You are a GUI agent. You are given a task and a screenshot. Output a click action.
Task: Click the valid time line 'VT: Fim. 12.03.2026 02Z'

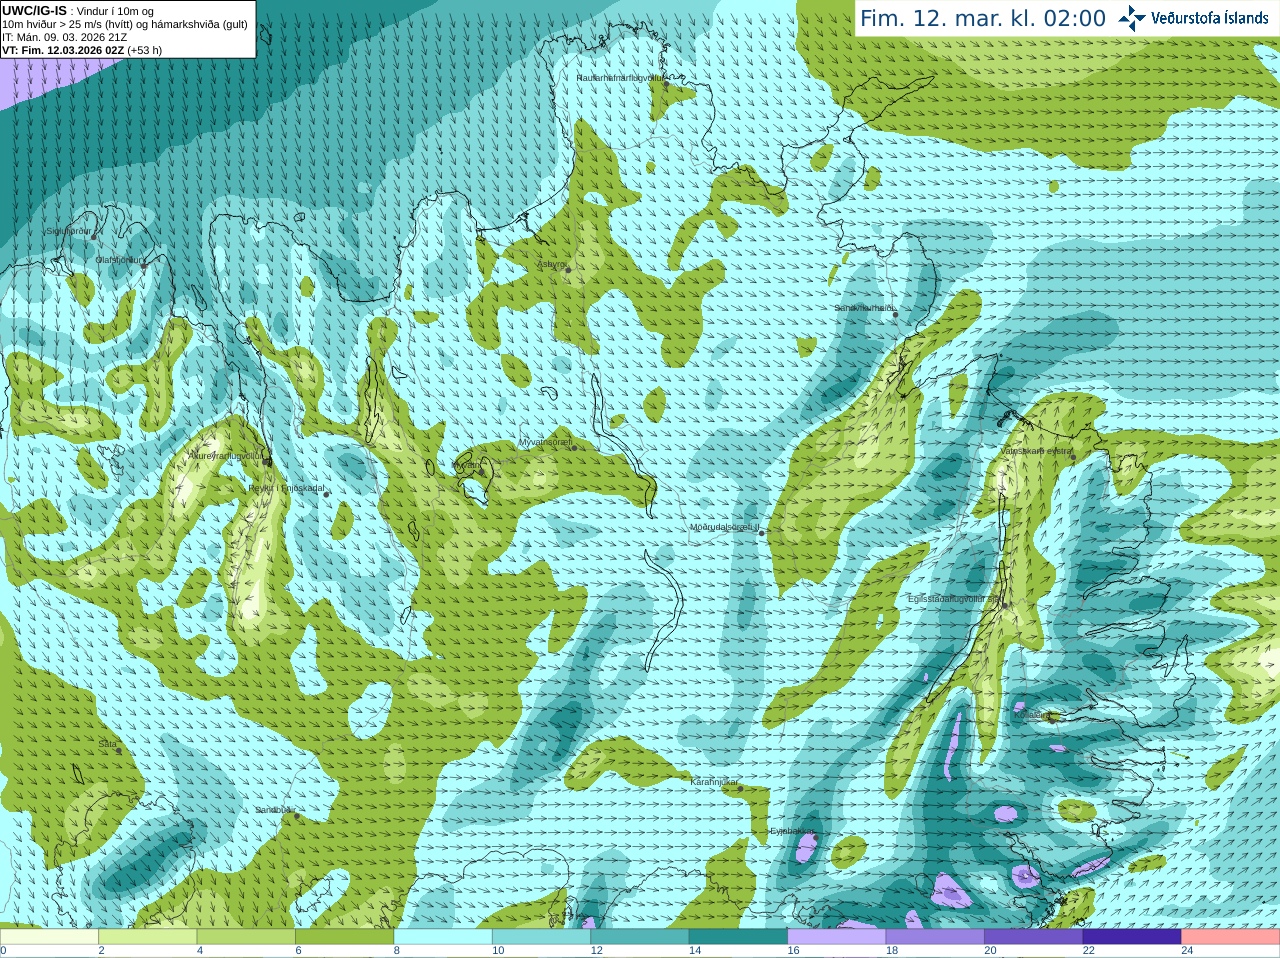click(82, 50)
